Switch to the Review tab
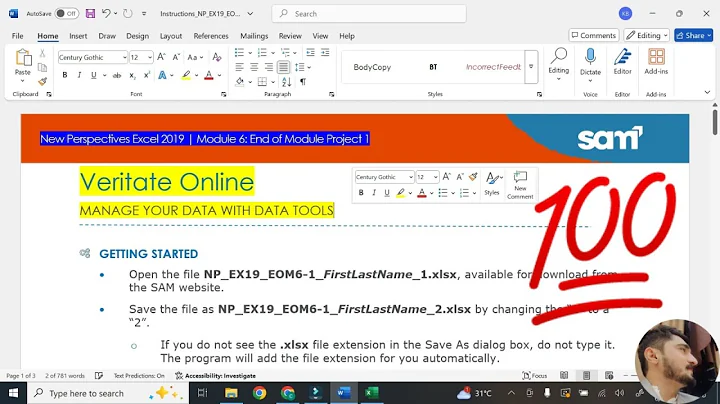Image resolution: width=720 pixels, height=404 pixels. pyautogui.click(x=290, y=36)
